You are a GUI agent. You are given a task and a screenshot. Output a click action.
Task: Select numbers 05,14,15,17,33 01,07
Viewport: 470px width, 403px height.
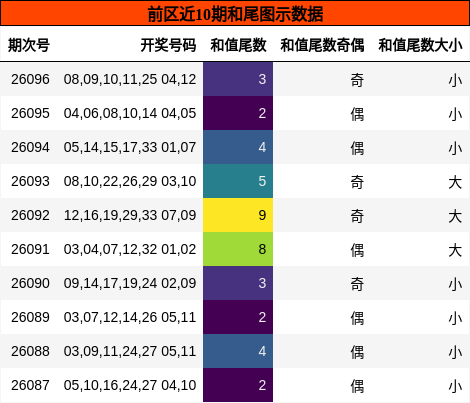(x=130, y=147)
